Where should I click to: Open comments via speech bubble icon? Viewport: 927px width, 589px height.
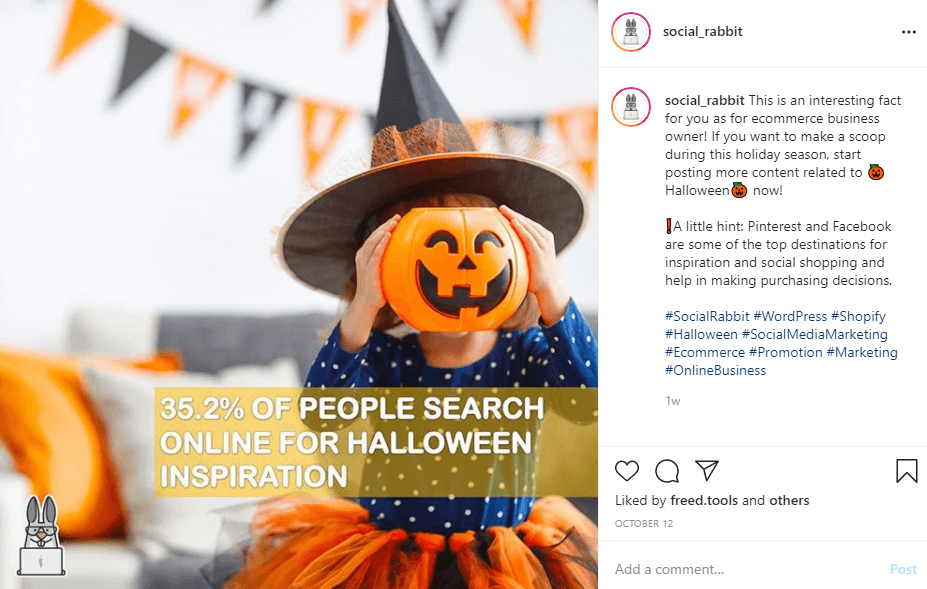667,471
